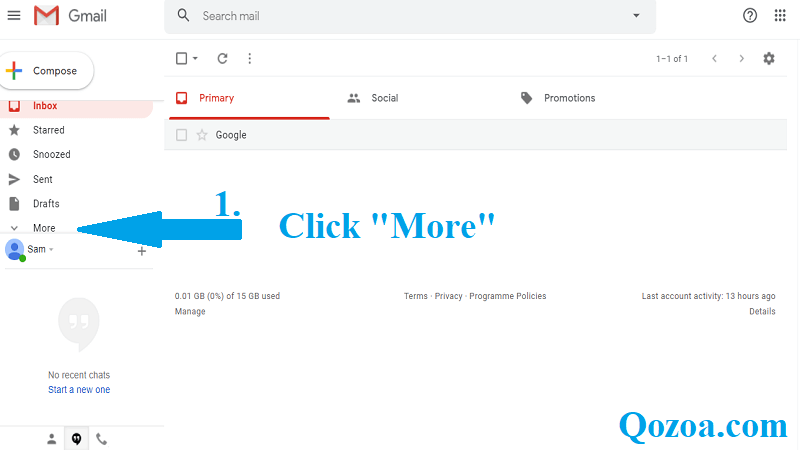The image size is (800, 450).
Task: Open the main menu hamburger icon
Action: [14, 15]
